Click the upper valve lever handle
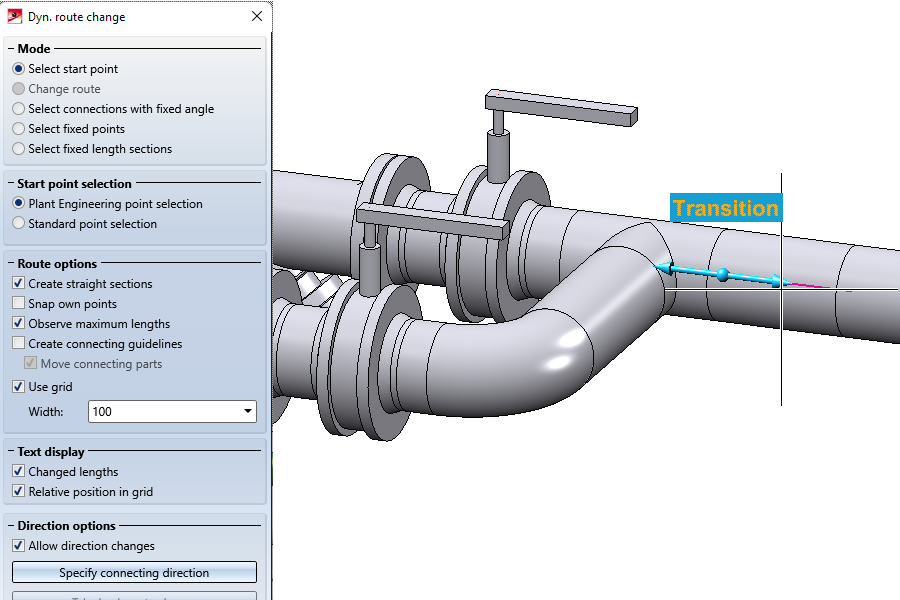Image resolution: width=900 pixels, height=600 pixels. pyautogui.click(x=561, y=107)
